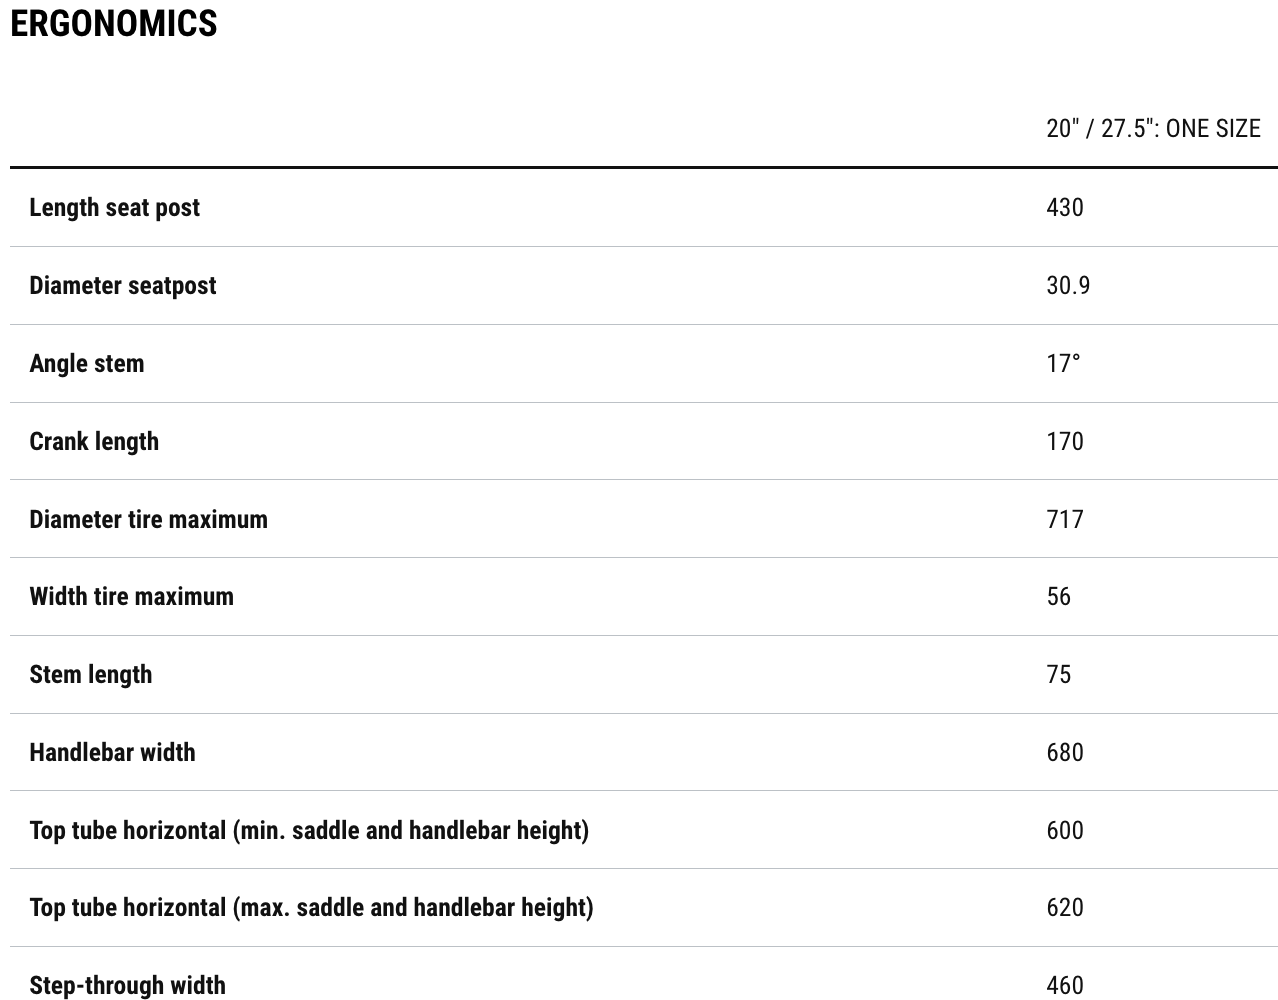Image resolution: width=1278 pixels, height=1000 pixels.
Task: Select the 620 top tube value
Action: coord(1065,907)
